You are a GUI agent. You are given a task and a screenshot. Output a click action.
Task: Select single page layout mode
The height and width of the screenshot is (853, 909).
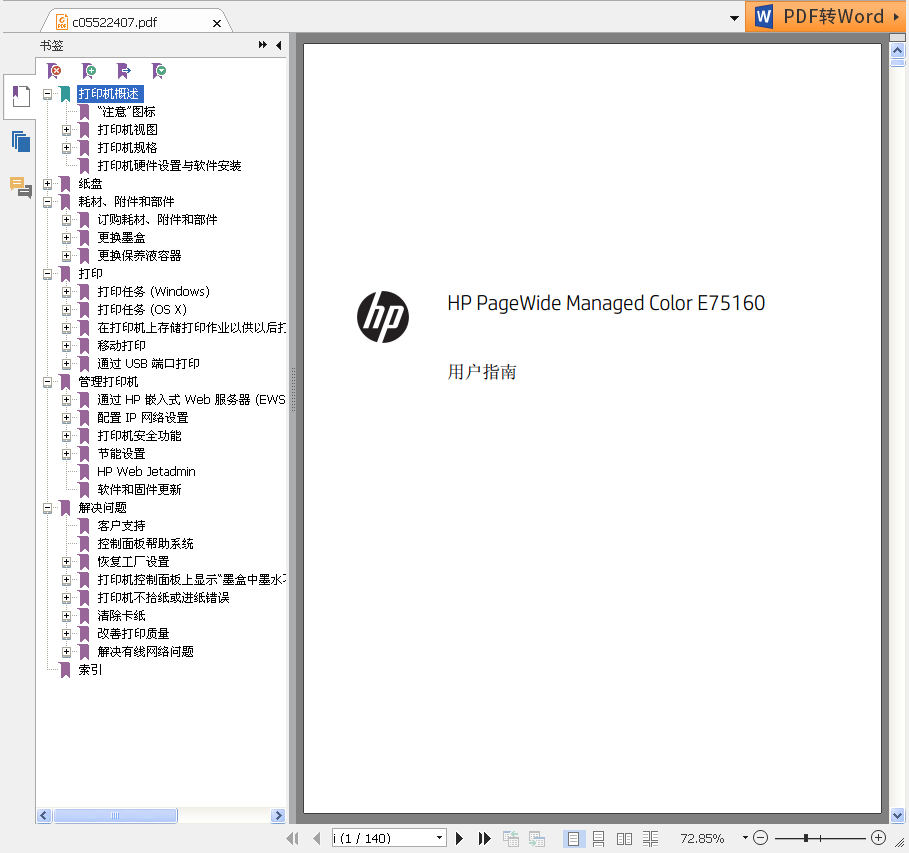[573, 838]
